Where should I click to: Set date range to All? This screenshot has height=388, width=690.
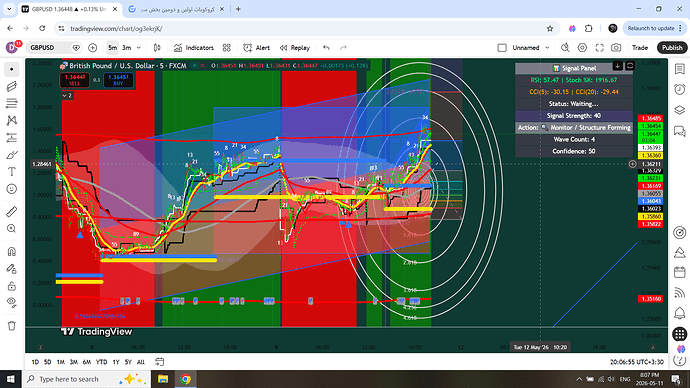pos(141,362)
